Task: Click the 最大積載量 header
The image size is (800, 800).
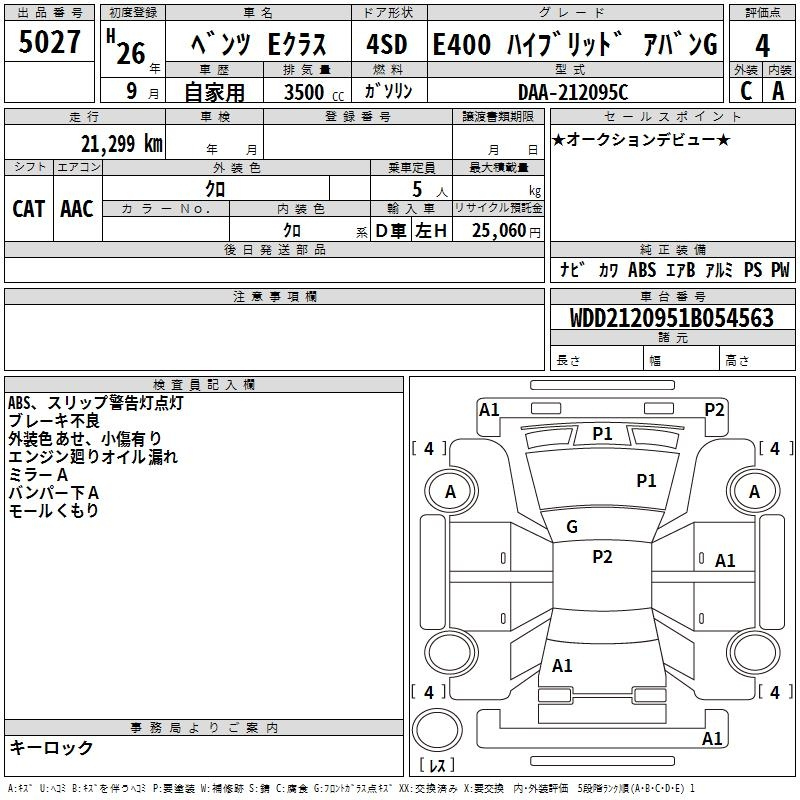Action: click(x=498, y=167)
